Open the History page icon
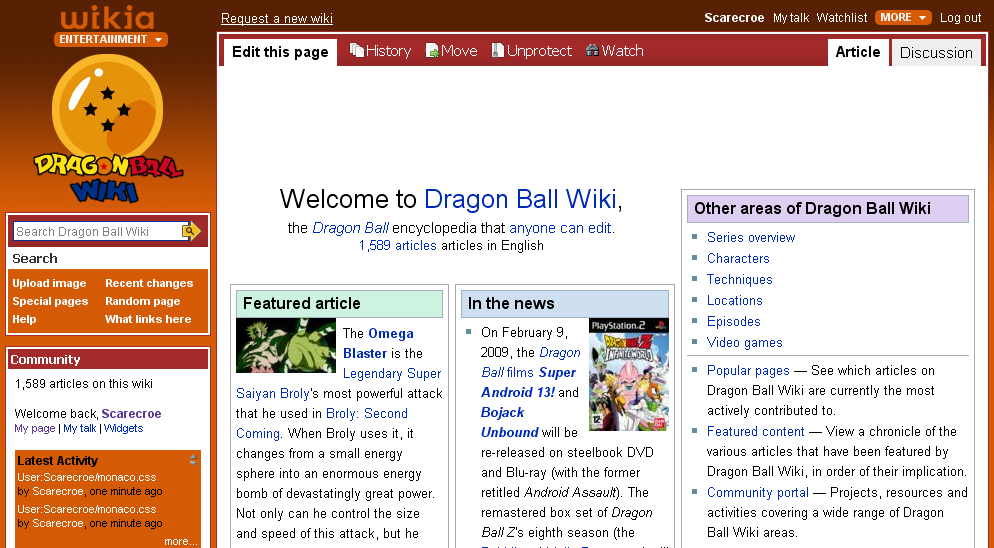994x548 pixels. point(357,51)
